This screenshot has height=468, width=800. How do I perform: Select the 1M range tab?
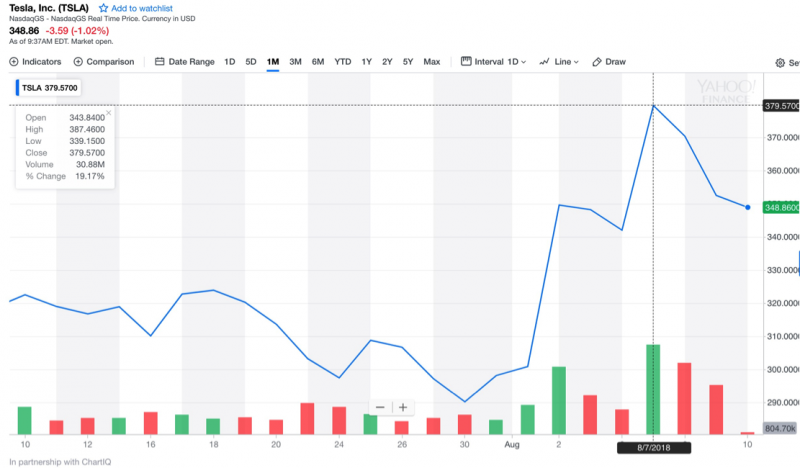pyautogui.click(x=273, y=62)
